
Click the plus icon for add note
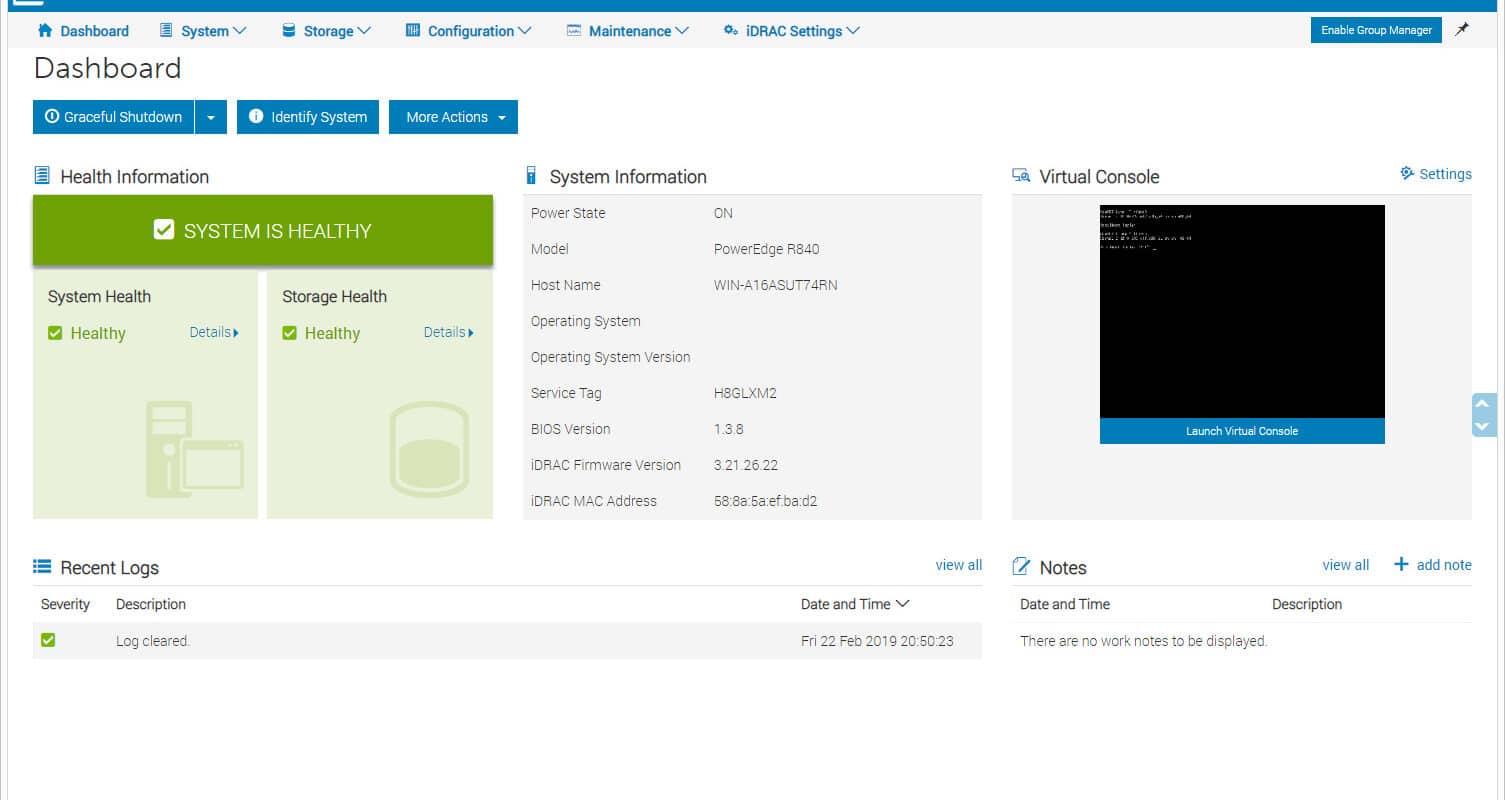coord(1401,564)
